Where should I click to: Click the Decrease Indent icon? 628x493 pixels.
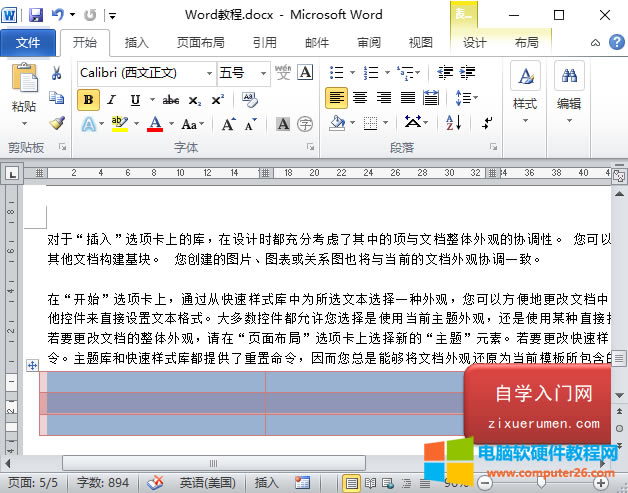point(445,72)
